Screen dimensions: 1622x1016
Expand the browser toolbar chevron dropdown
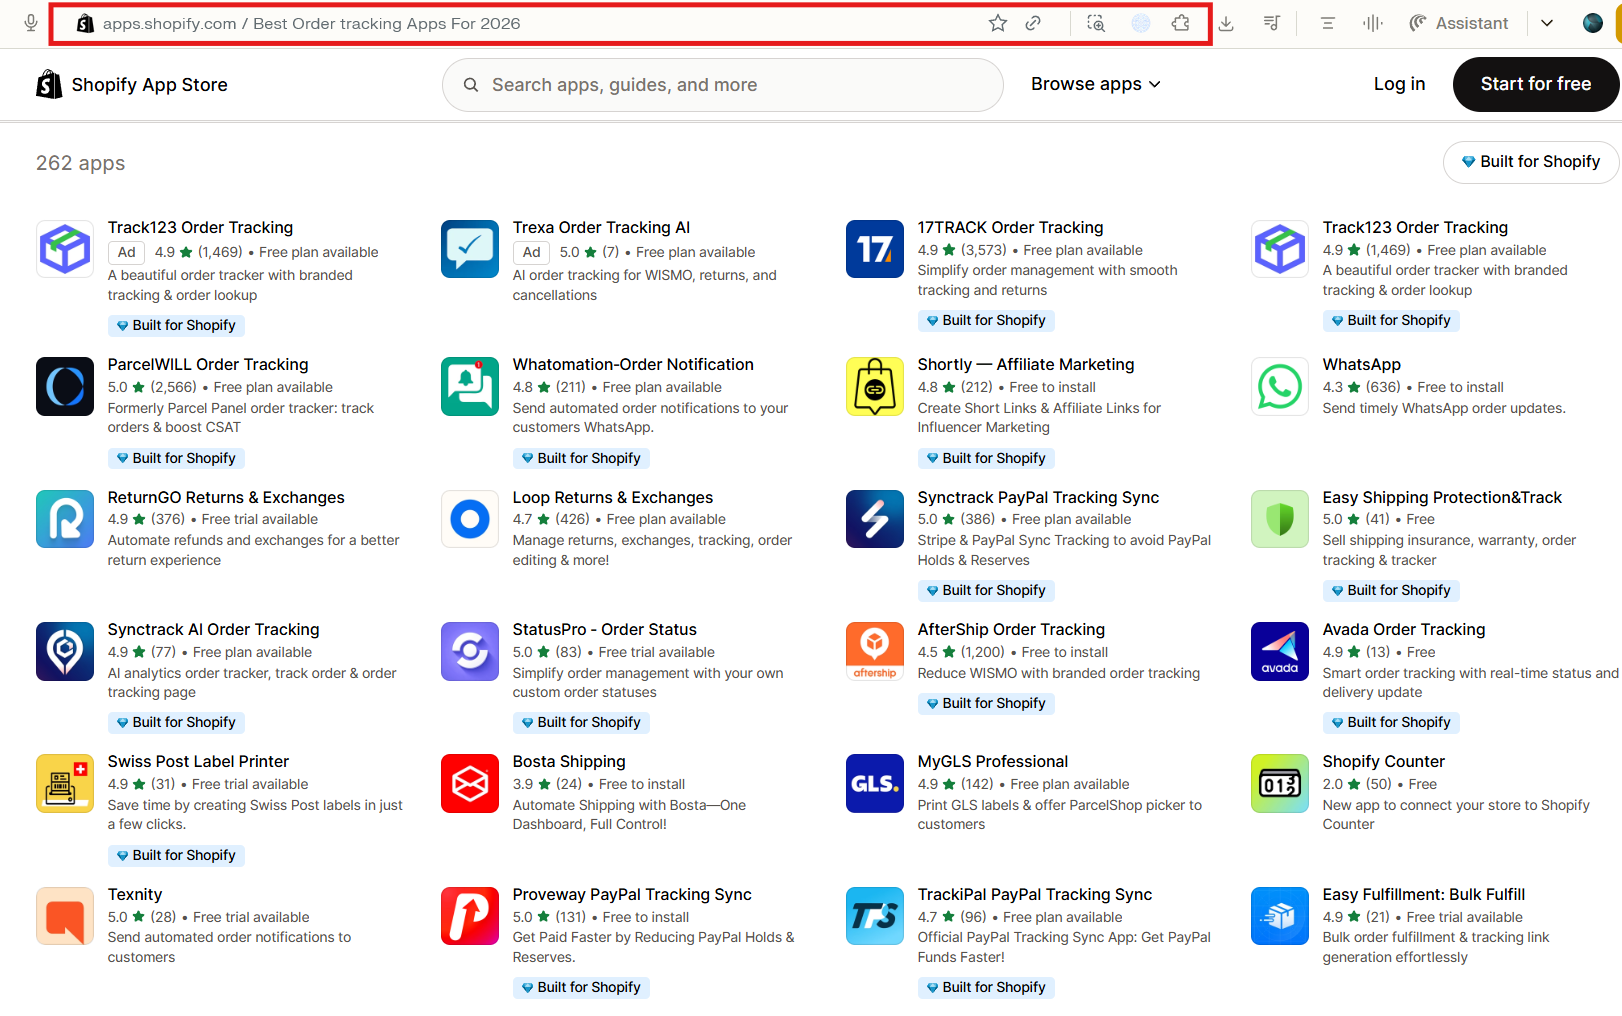pyautogui.click(x=1547, y=23)
